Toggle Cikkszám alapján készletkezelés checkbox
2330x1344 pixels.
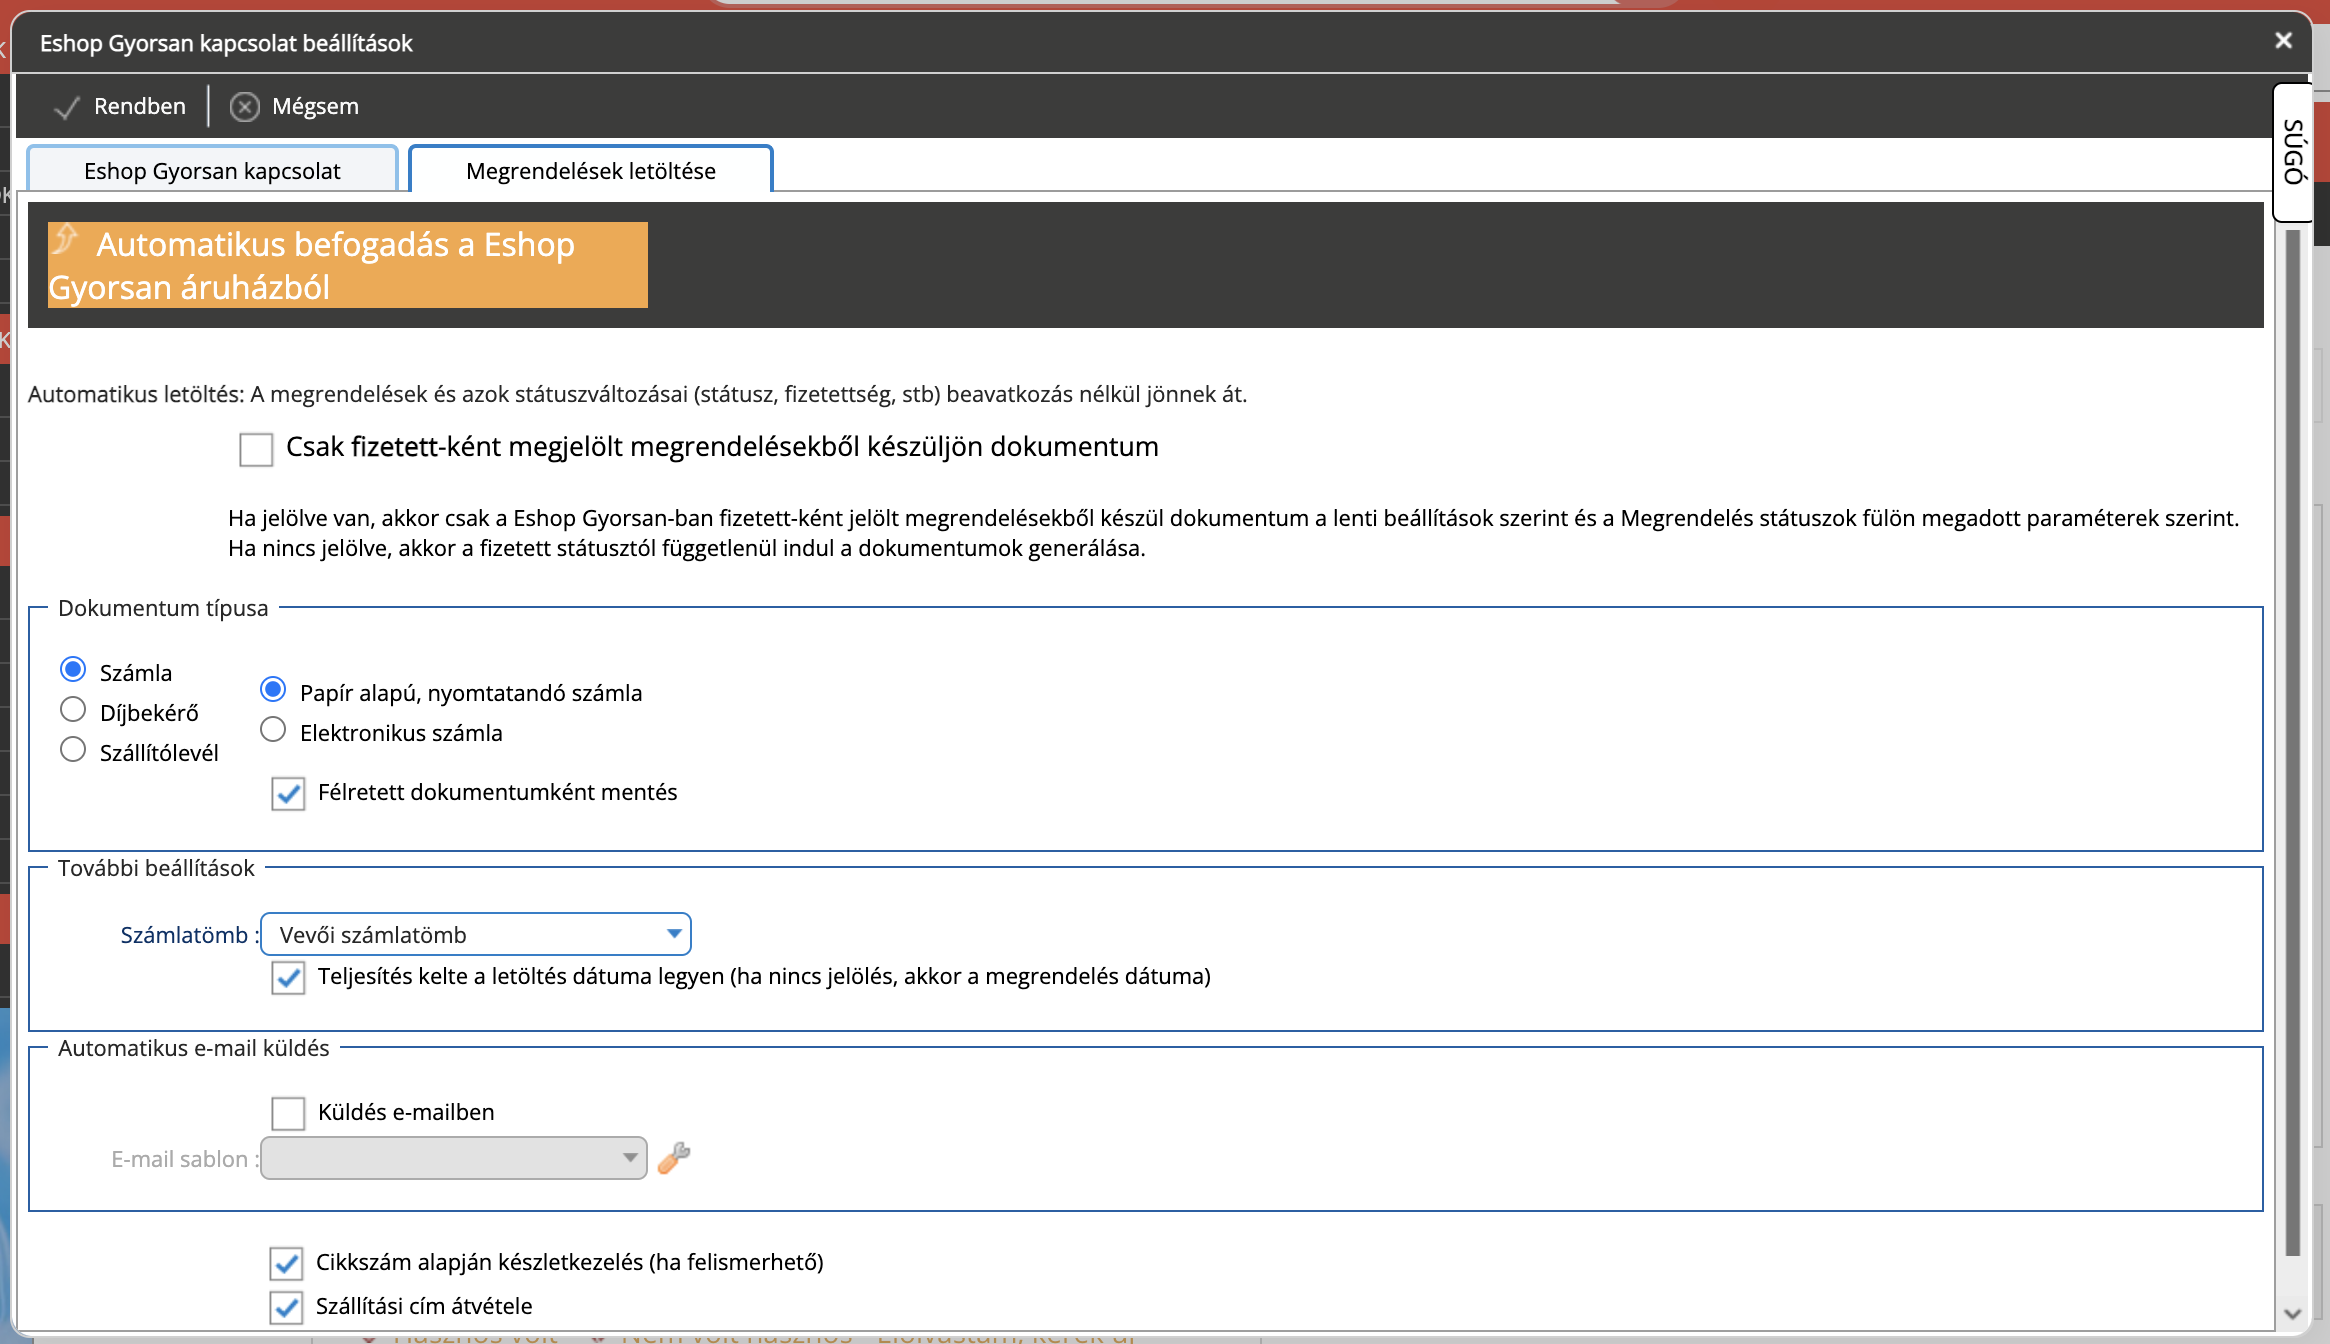pos(286,1264)
